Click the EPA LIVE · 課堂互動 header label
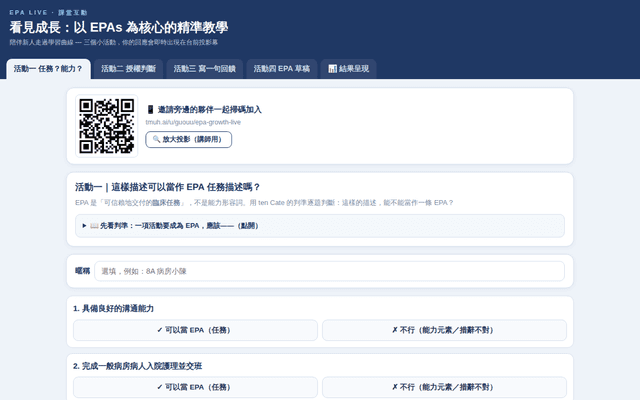 tap(48, 13)
